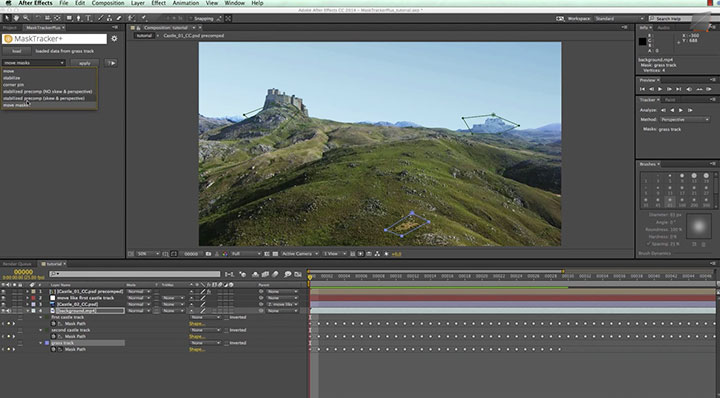Toggle visibility eye of background.mp4 layer

[4, 311]
